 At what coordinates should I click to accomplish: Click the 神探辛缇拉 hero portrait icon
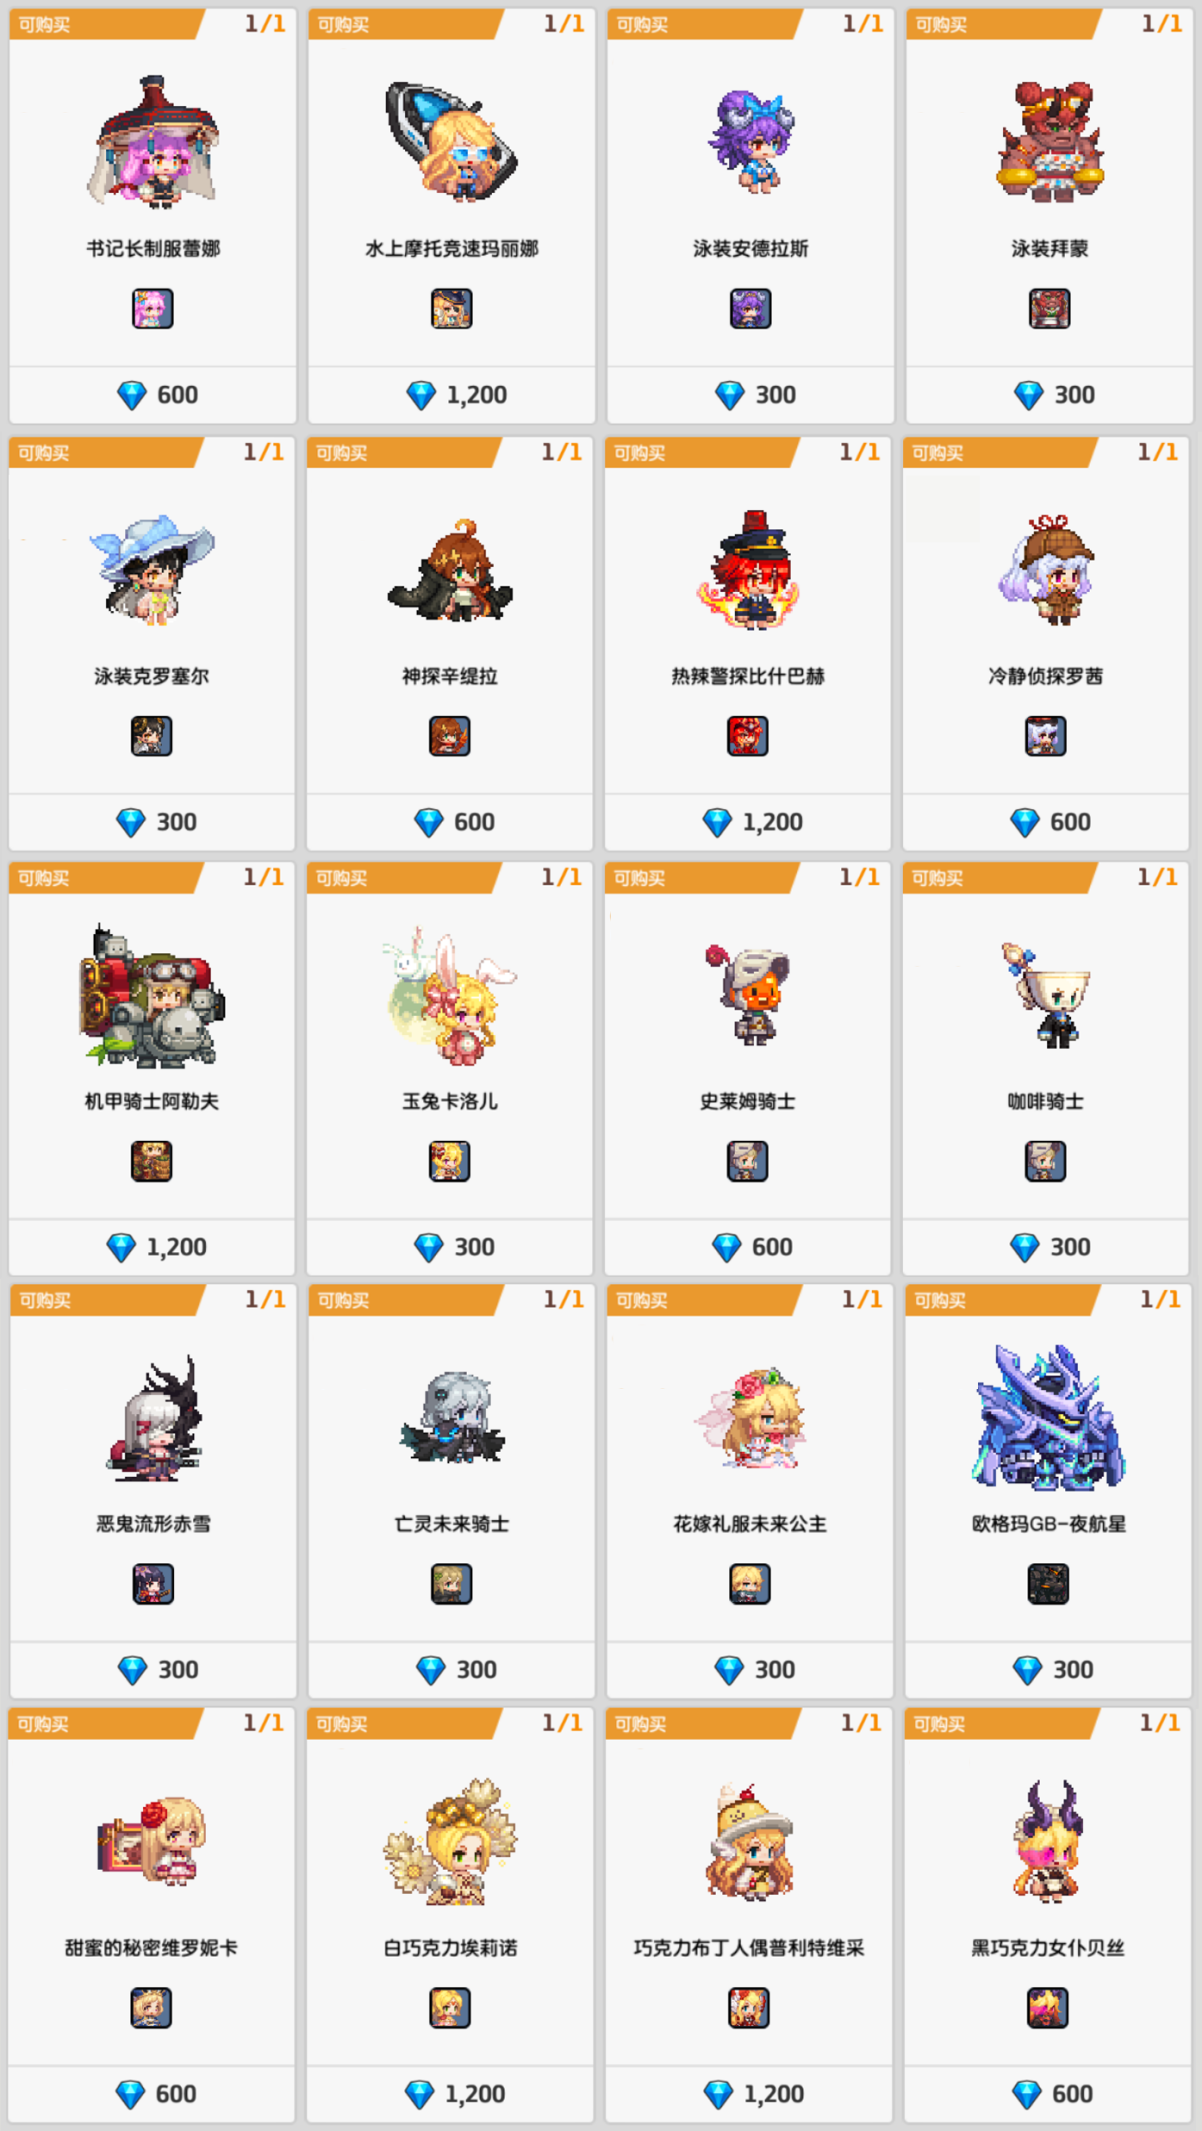[x=449, y=736]
